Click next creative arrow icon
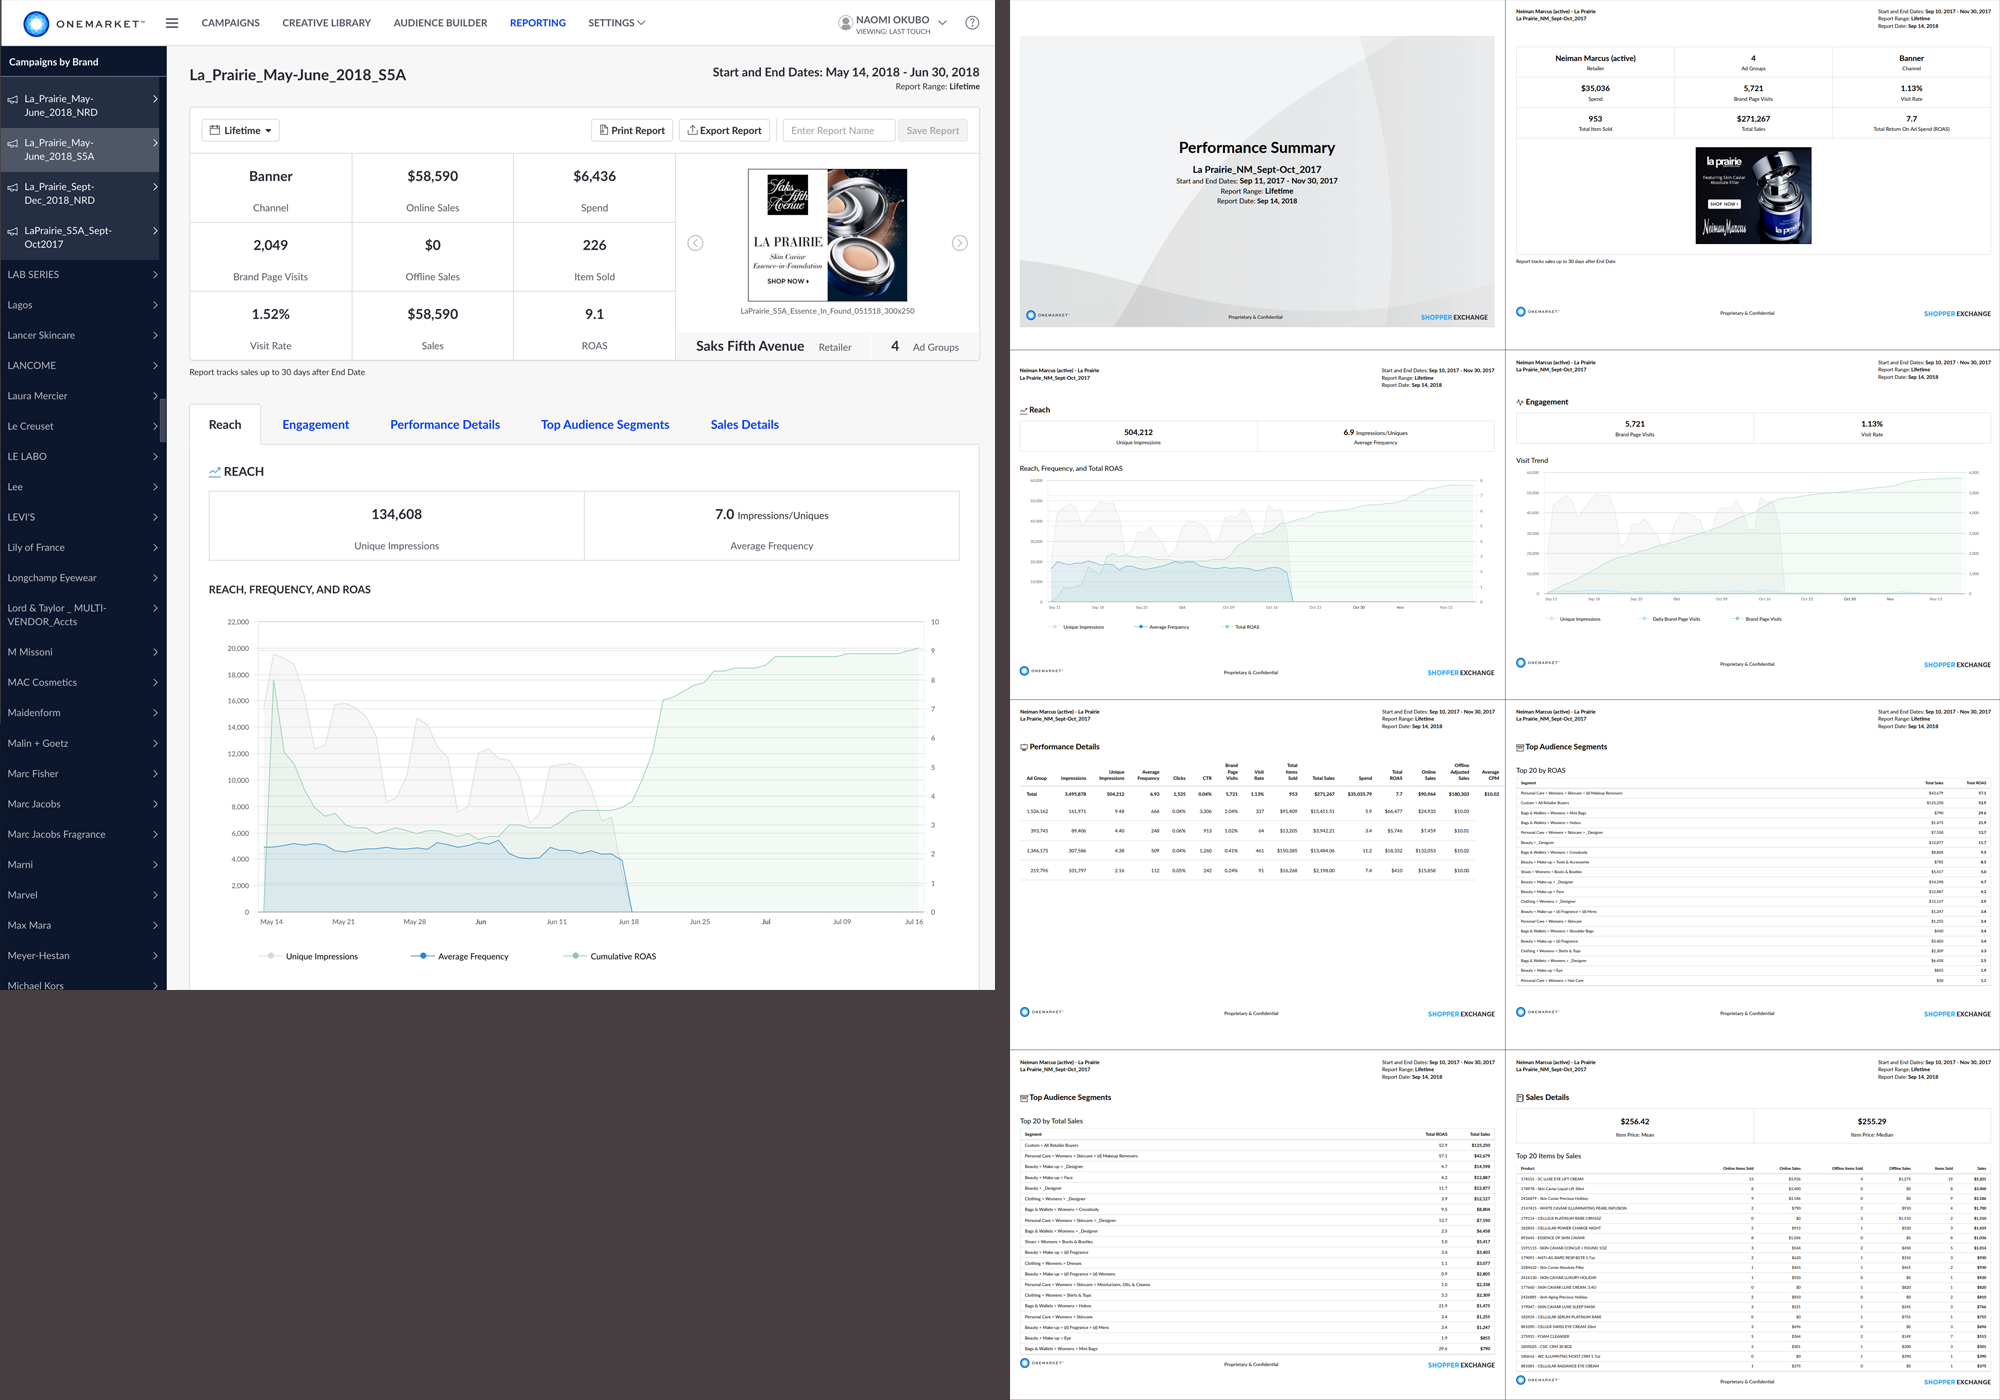The height and width of the screenshot is (1400, 2000). click(959, 243)
